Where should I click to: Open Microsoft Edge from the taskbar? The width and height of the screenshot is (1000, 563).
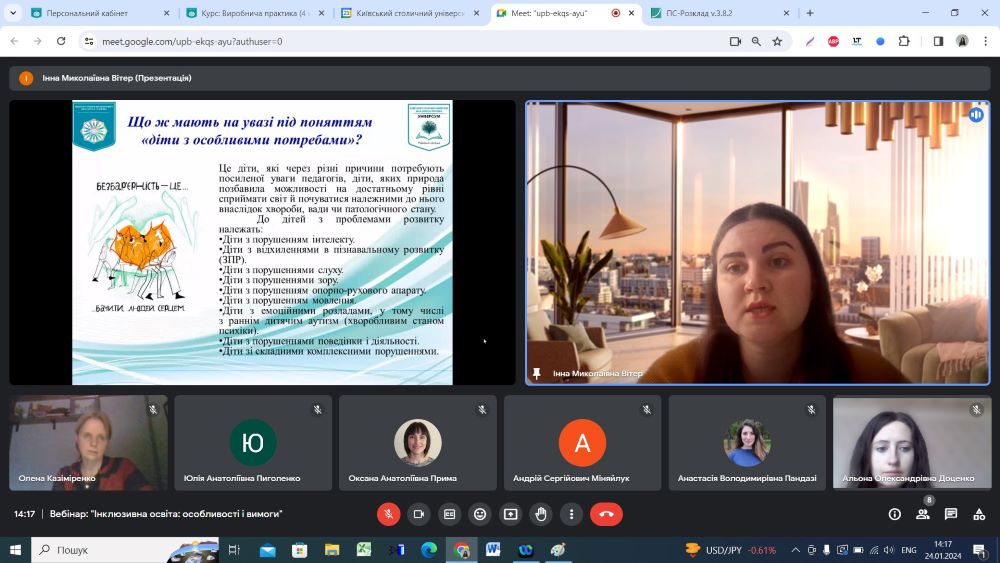pos(429,550)
